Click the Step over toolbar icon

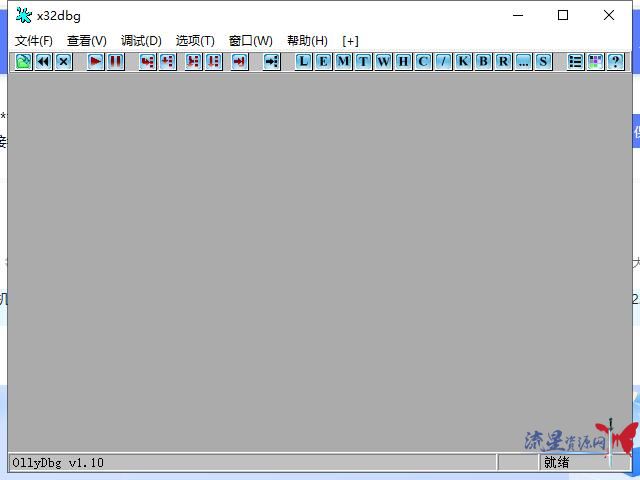tap(167, 62)
